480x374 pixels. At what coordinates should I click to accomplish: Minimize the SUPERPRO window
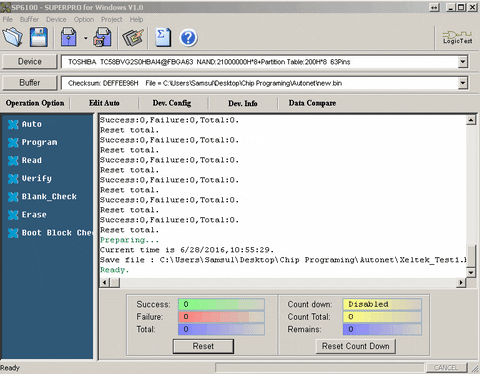(x=451, y=7)
